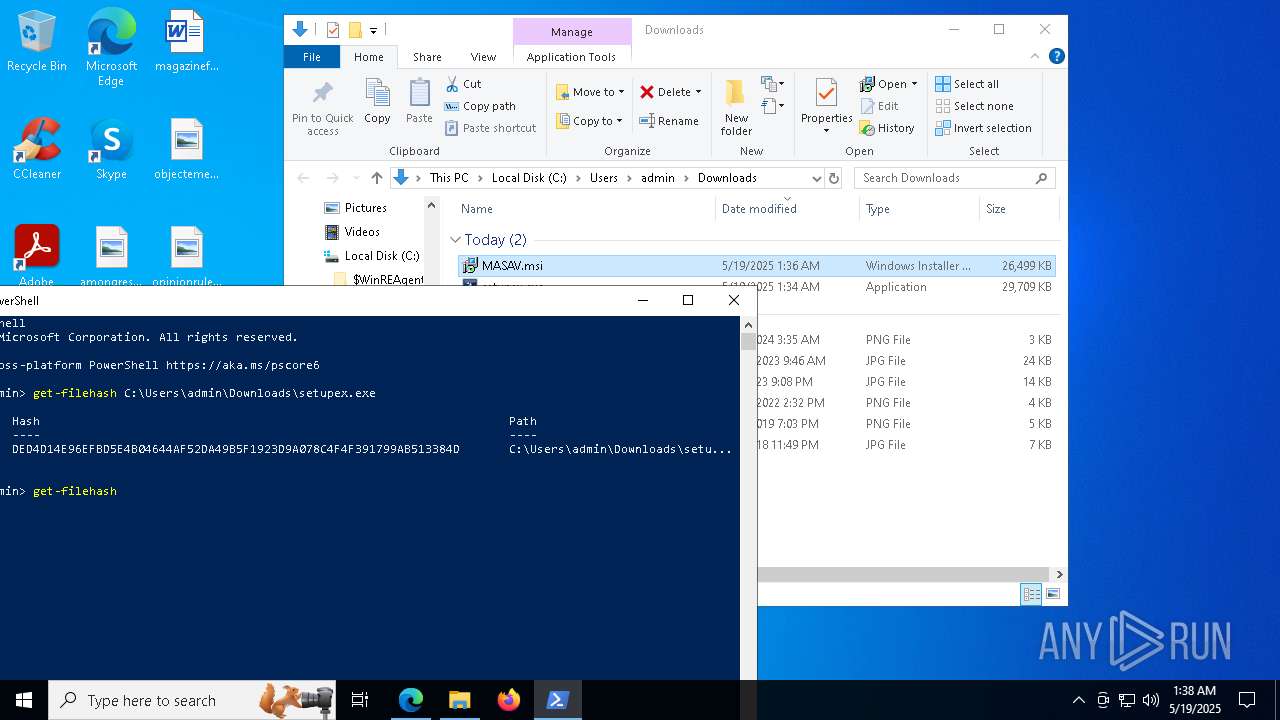Click the Manage contextual tab
This screenshot has height=720, width=1280.
[572, 32]
